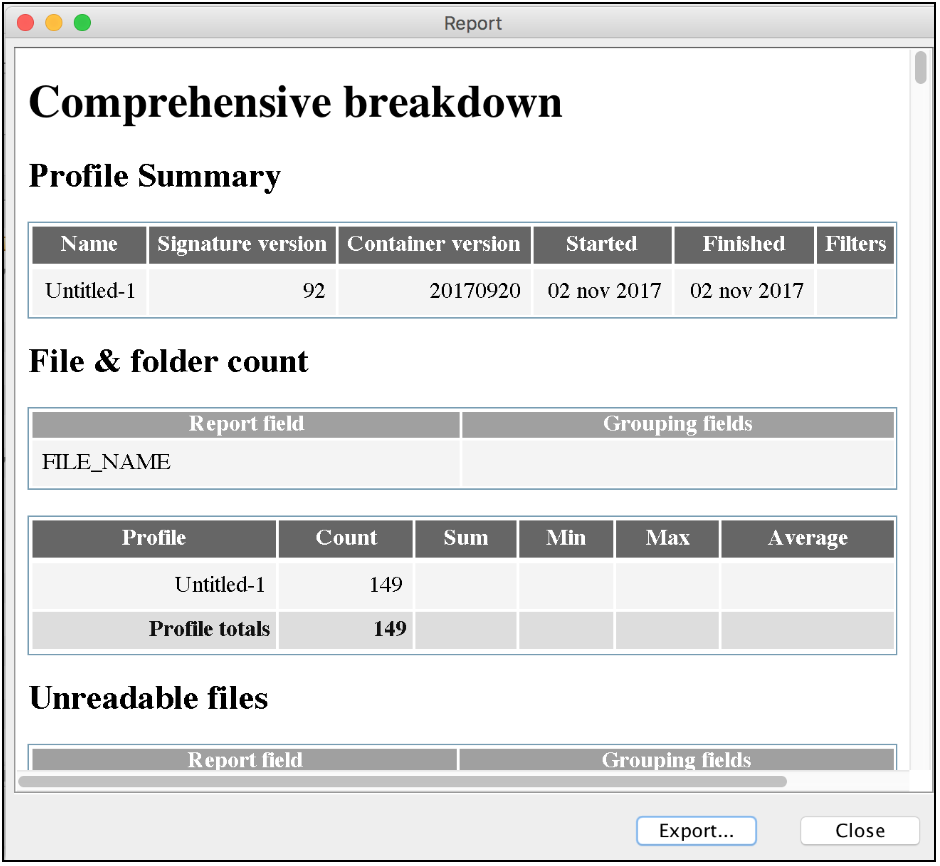The width and height of the screenshot is (940, 866).
Task: Select the Average column header
Action: click(807, 538)
